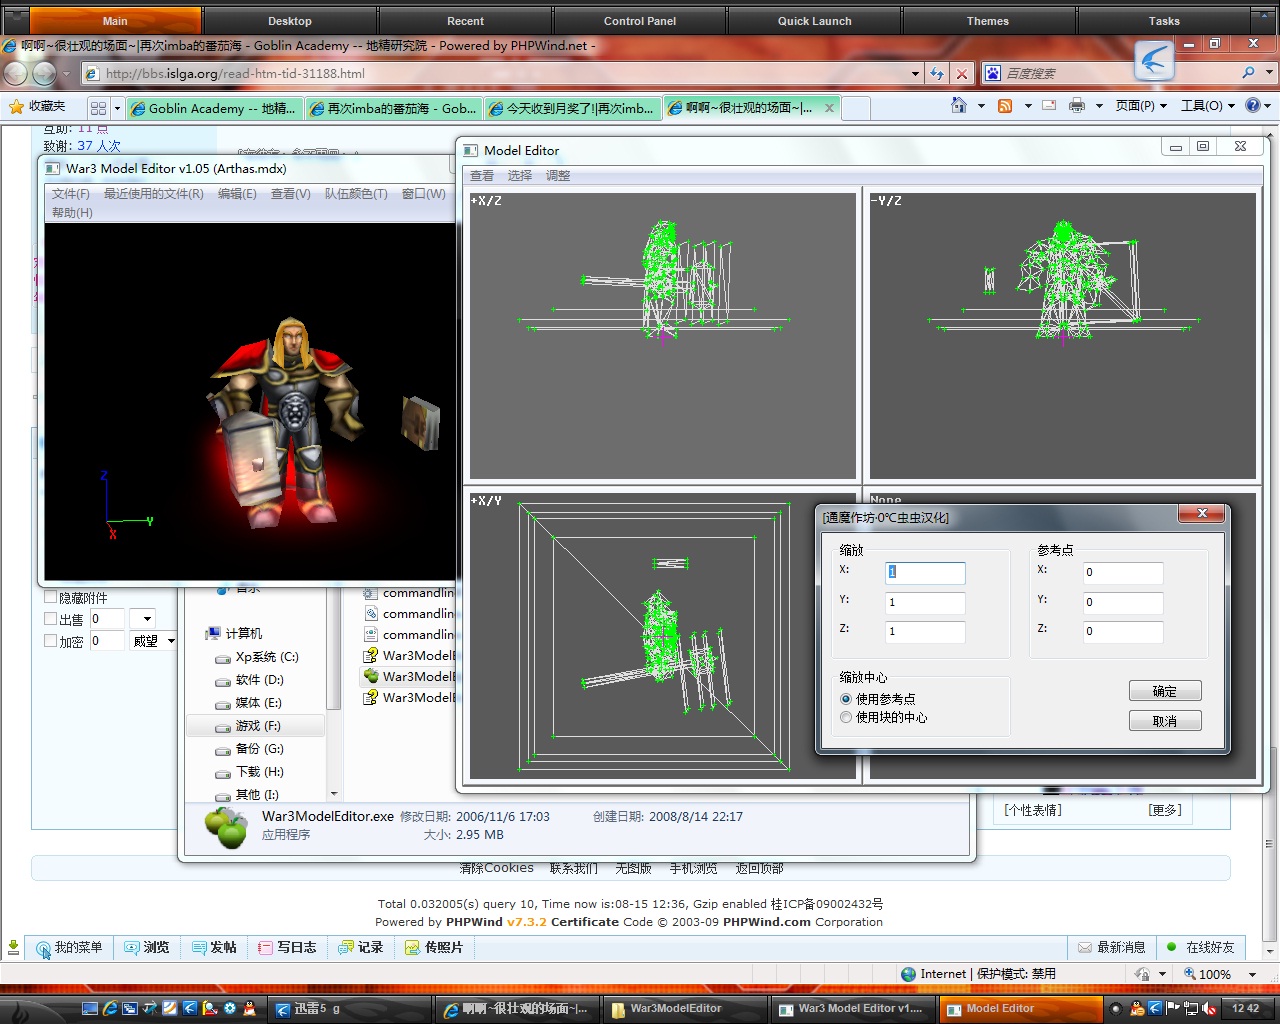Viewport: 1280px width, 1024px height.
Task: Toggle the 出售 checkbox
Action: coord(50,619)
